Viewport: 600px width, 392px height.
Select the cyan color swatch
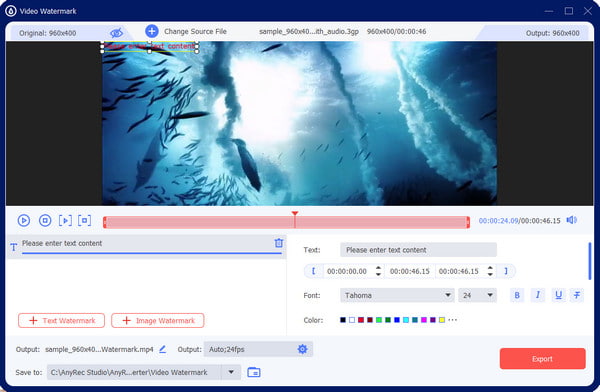tap(406, 320)
